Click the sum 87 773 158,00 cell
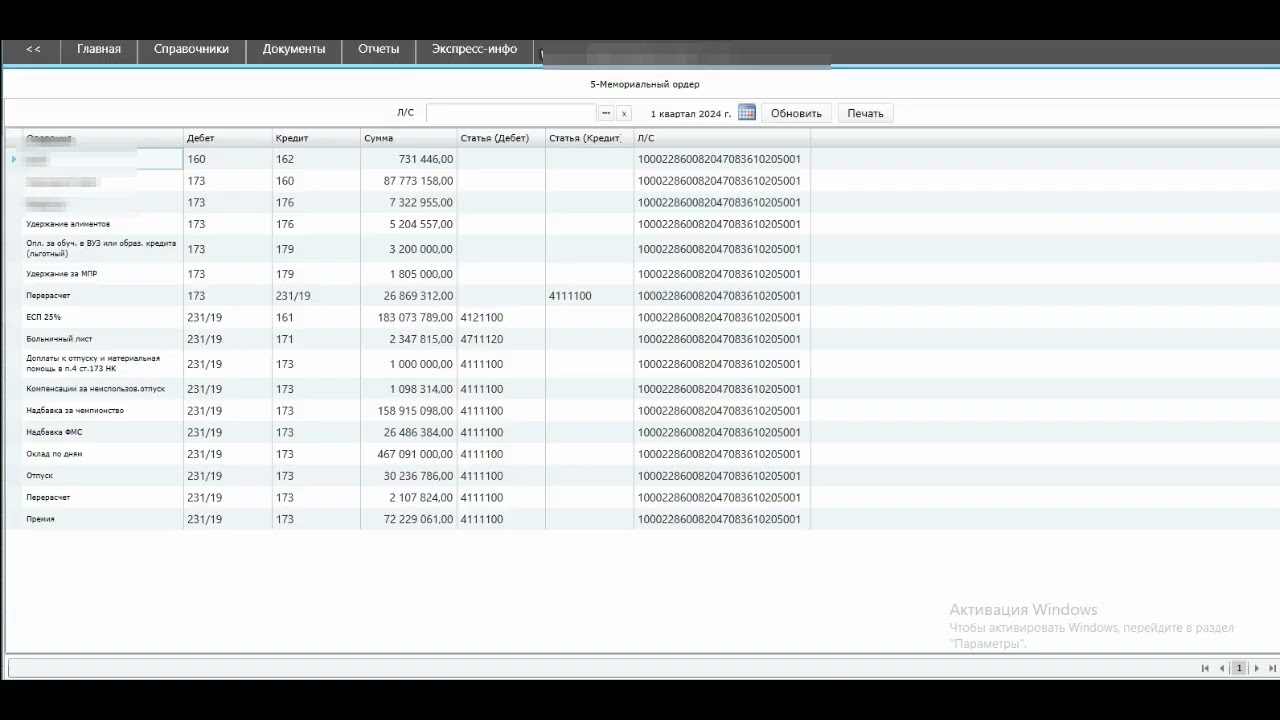Image resolution: width=1280 pixels, height=720 pixels. 408,181
